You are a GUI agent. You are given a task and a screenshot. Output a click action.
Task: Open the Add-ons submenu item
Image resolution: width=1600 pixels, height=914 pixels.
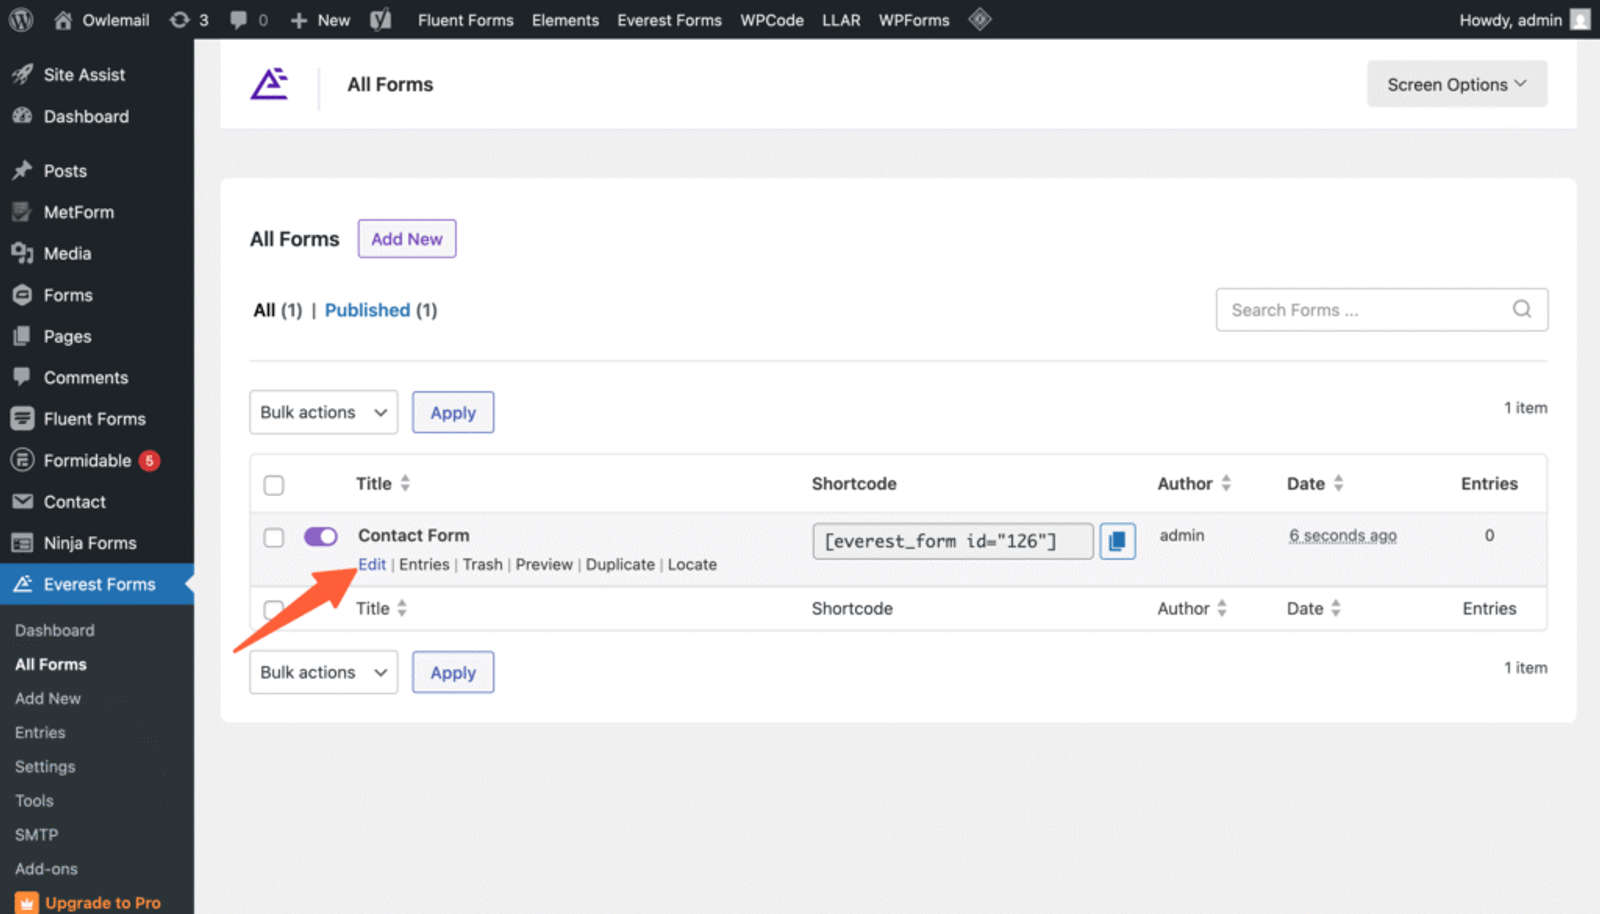tap(46, 868)
